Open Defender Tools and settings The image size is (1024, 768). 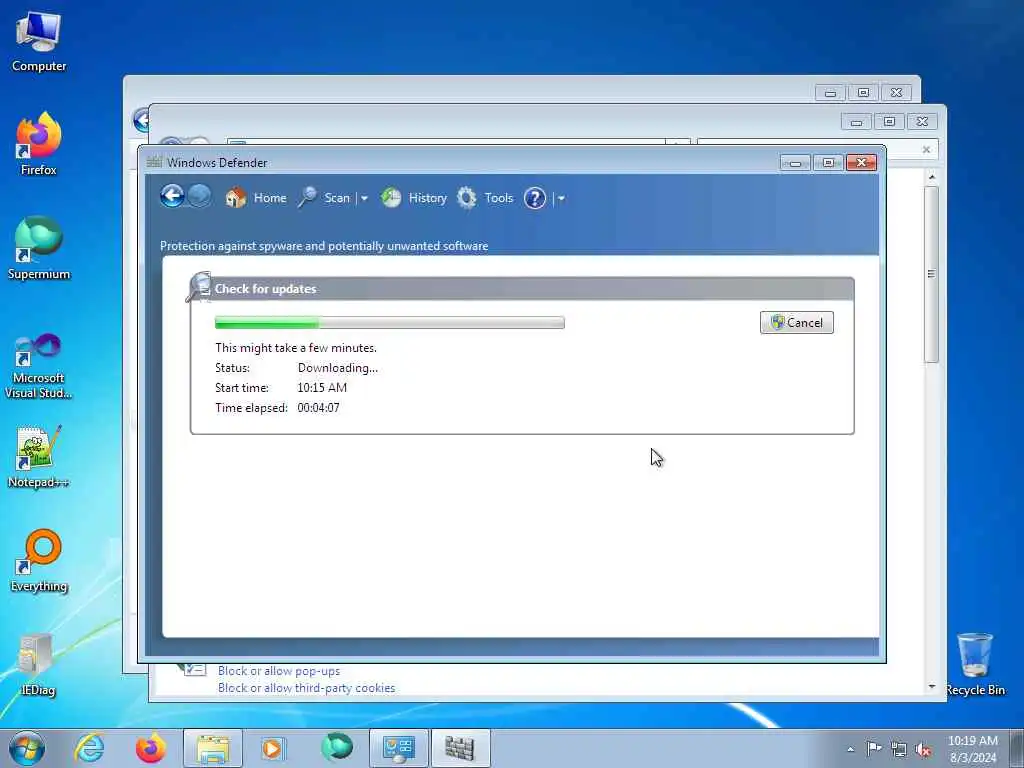tap(485, 197)
